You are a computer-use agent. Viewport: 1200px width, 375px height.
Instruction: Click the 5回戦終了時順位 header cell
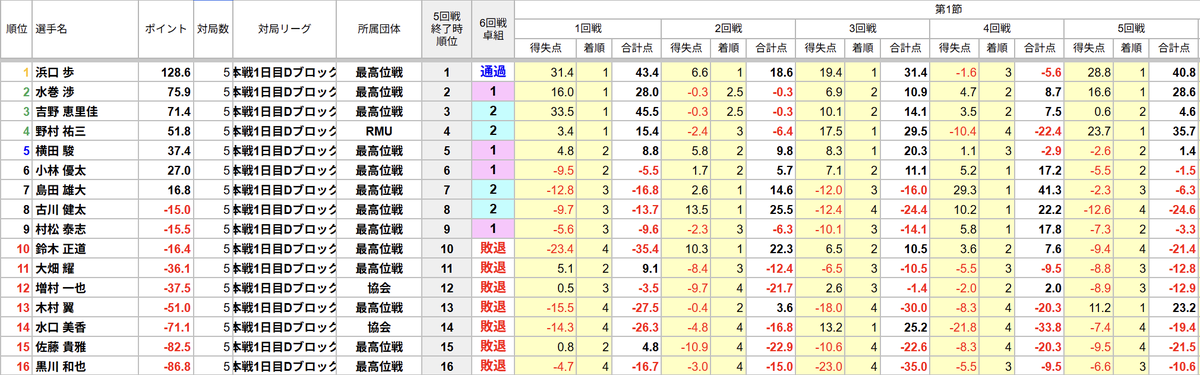tap(447, 30)
